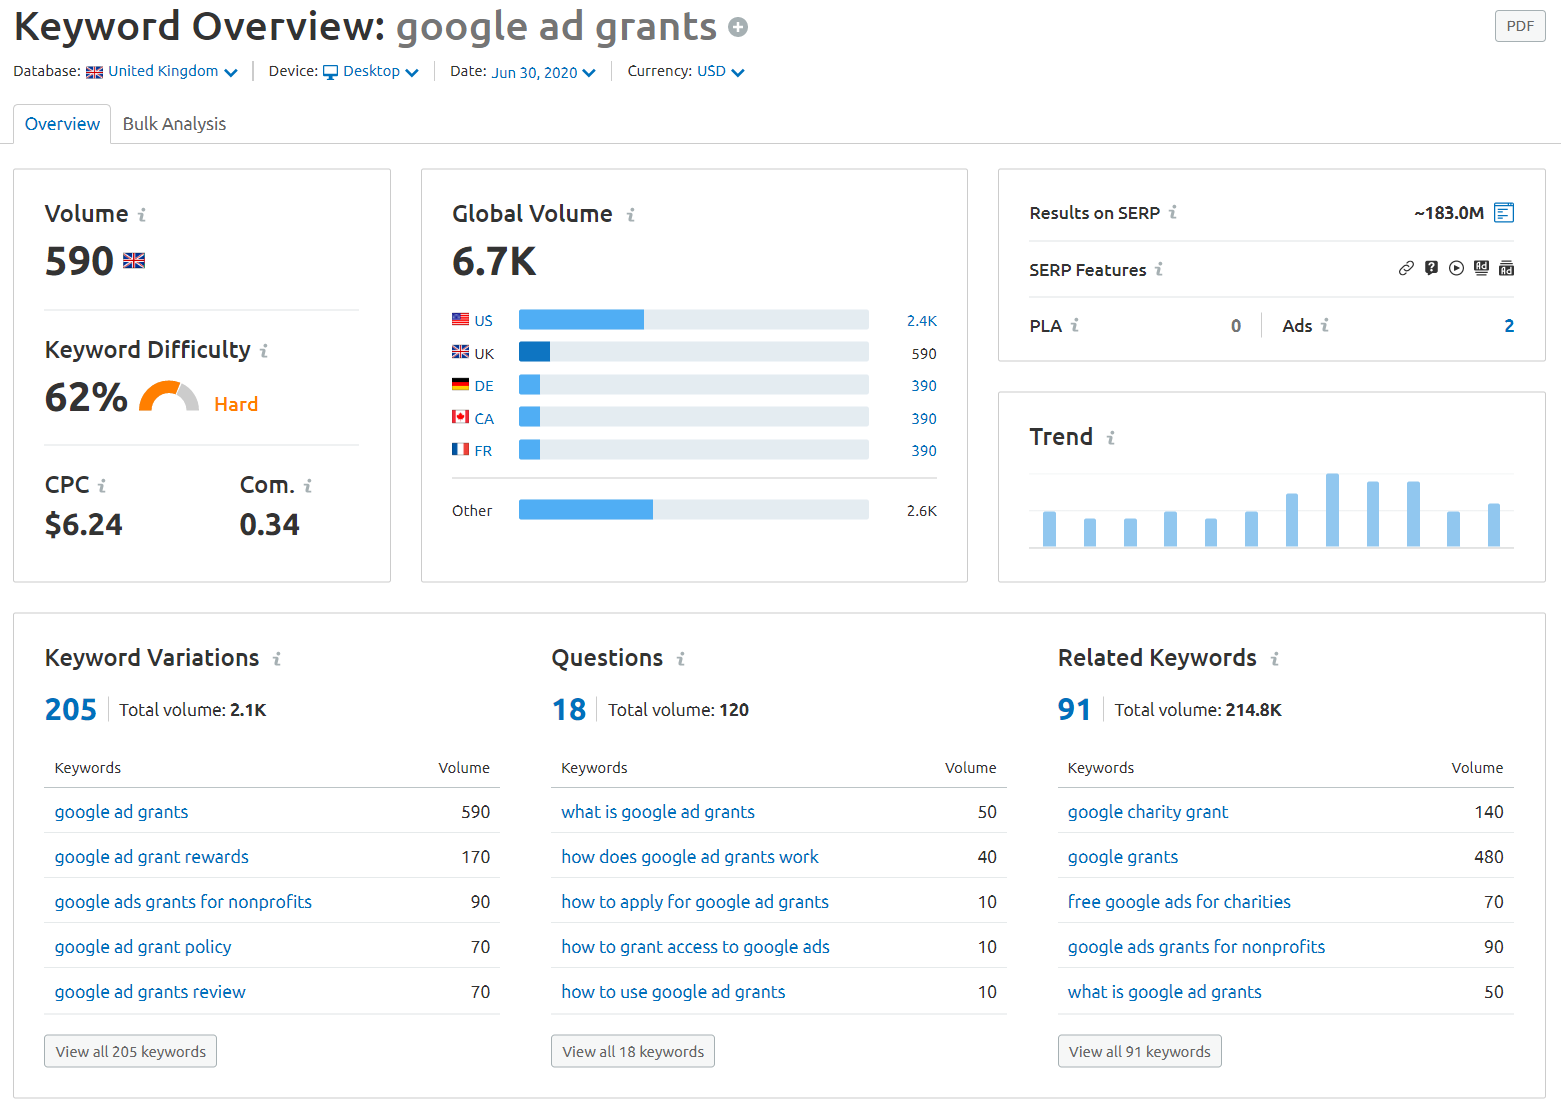Select the bottom ads SERP feature icon
Image resolution: width=1561 pixels, height=1111 pixels.
pyautogui.click(x=1506, y=268)
